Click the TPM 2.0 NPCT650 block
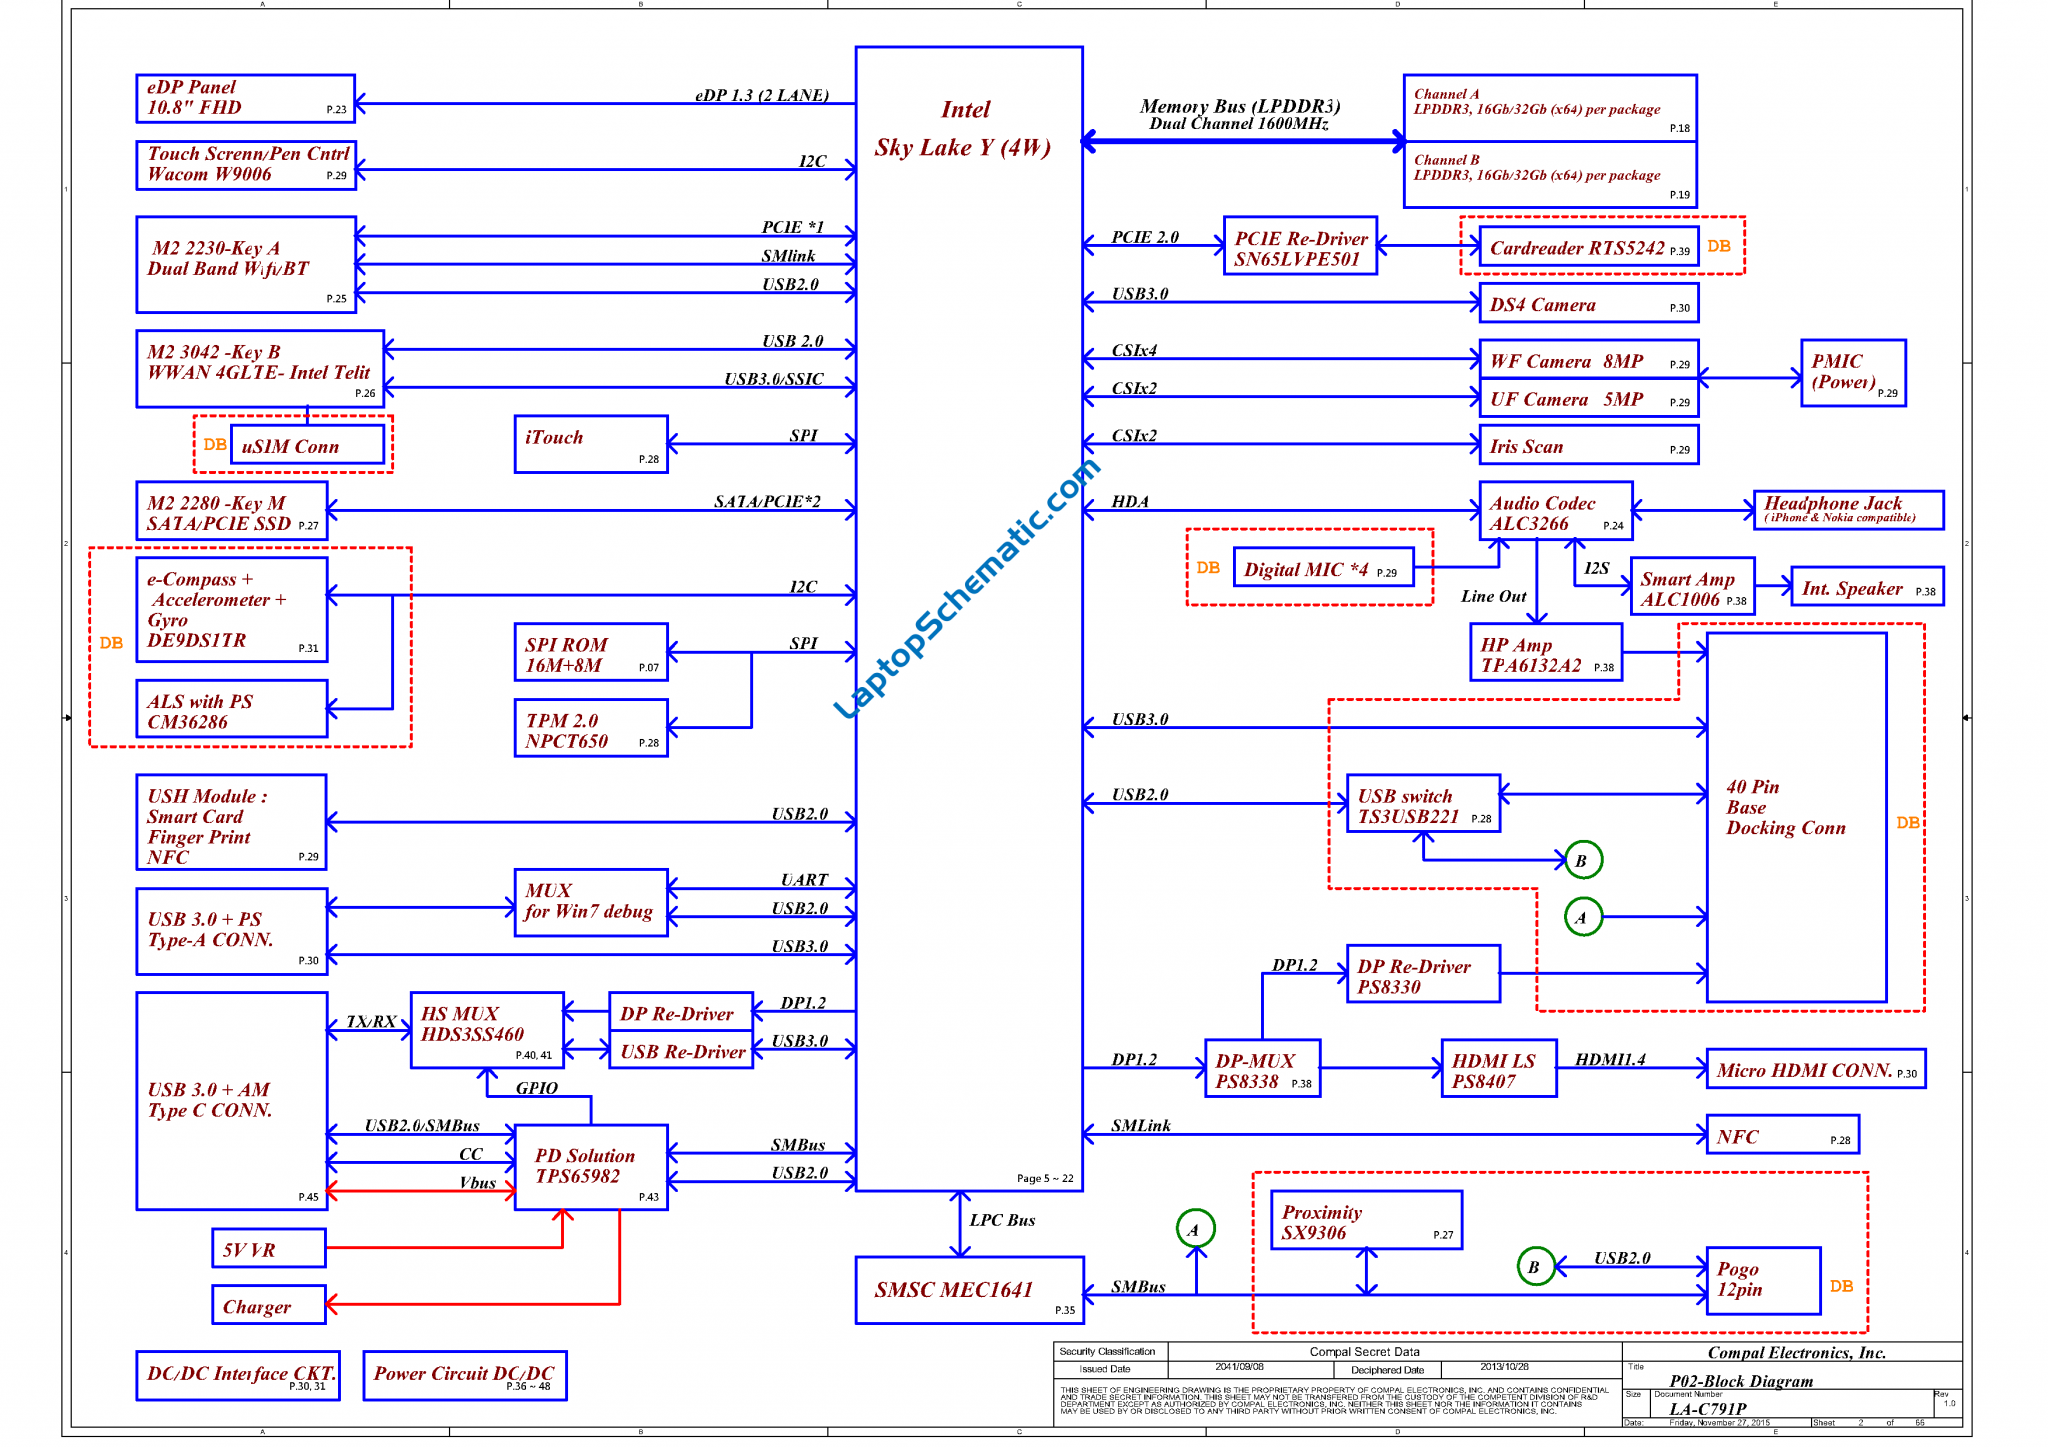Image resolution: width=2048 pixels, height=1447 pixels. click(x=591, y=728)
